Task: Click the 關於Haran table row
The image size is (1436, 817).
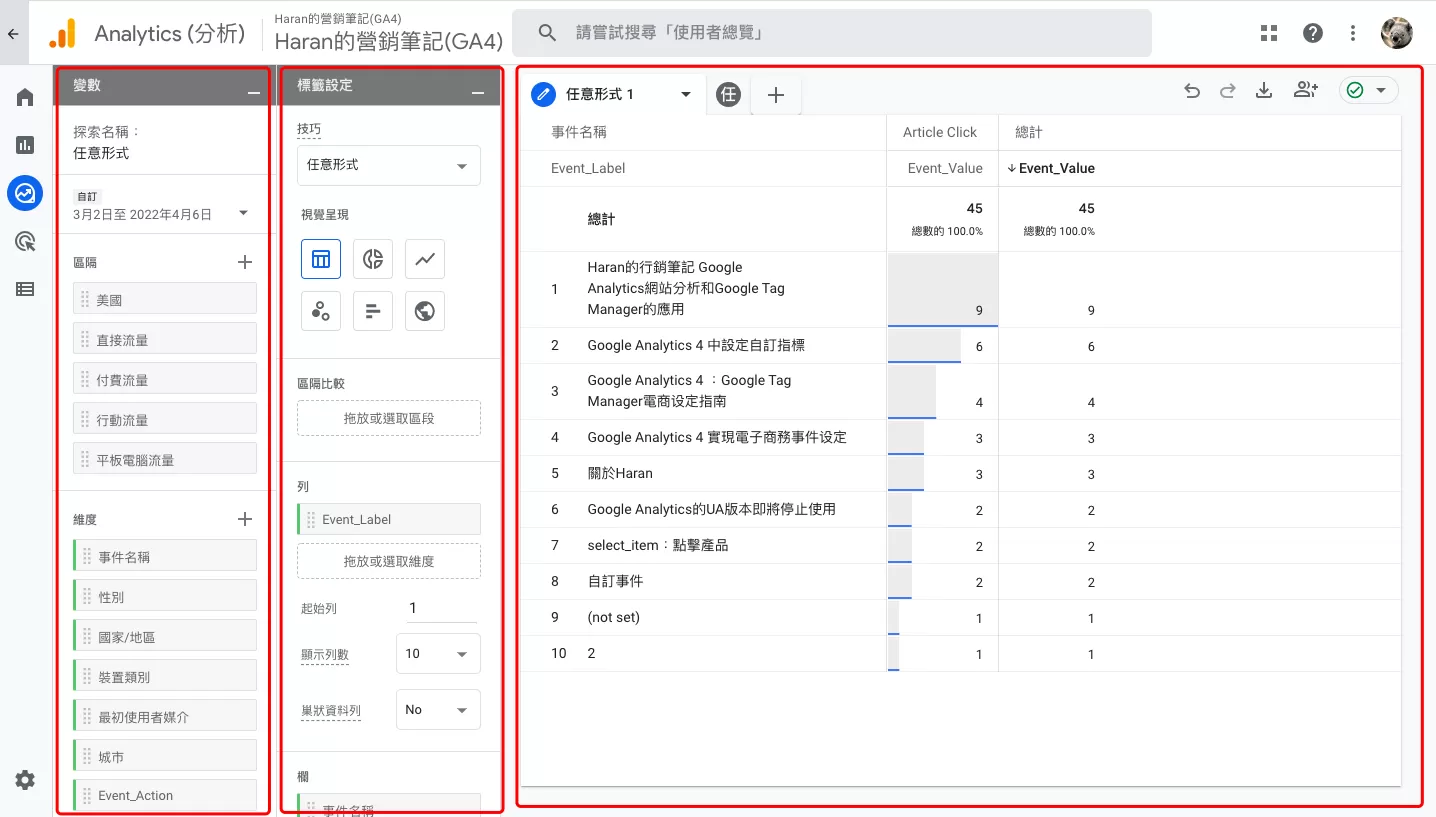Action: [960, 474]
